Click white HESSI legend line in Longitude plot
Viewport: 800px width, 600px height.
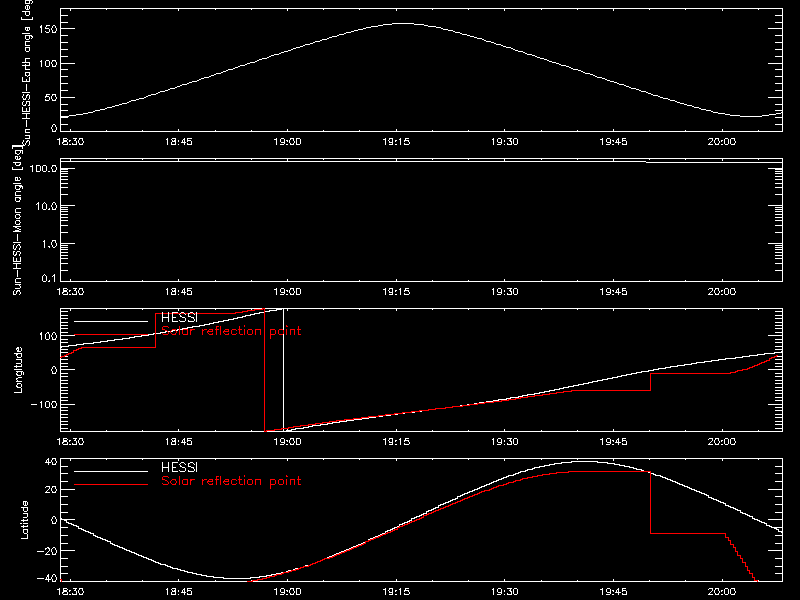coord(111,321)
